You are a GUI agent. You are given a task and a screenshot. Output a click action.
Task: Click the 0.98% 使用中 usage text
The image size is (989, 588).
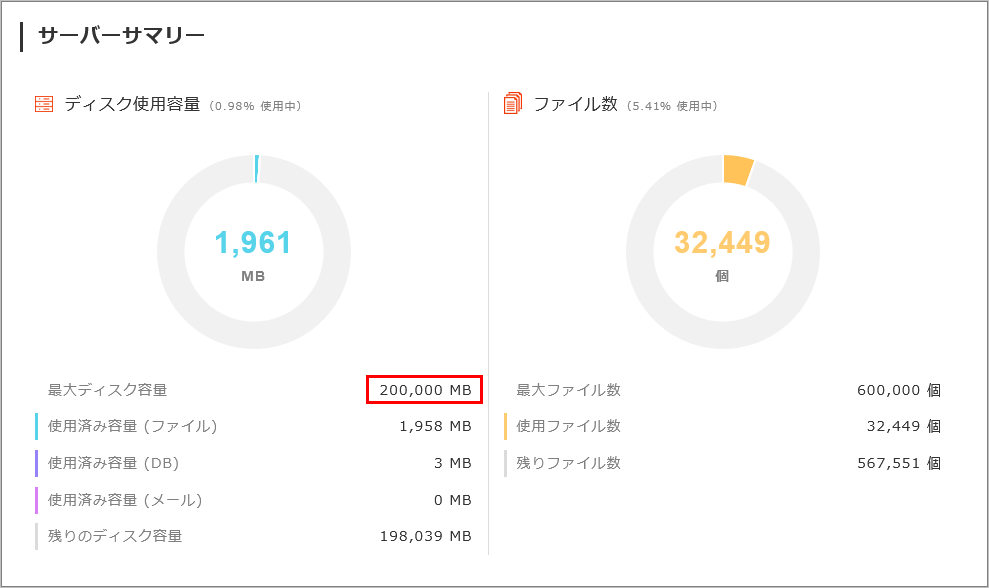point(255,106)
